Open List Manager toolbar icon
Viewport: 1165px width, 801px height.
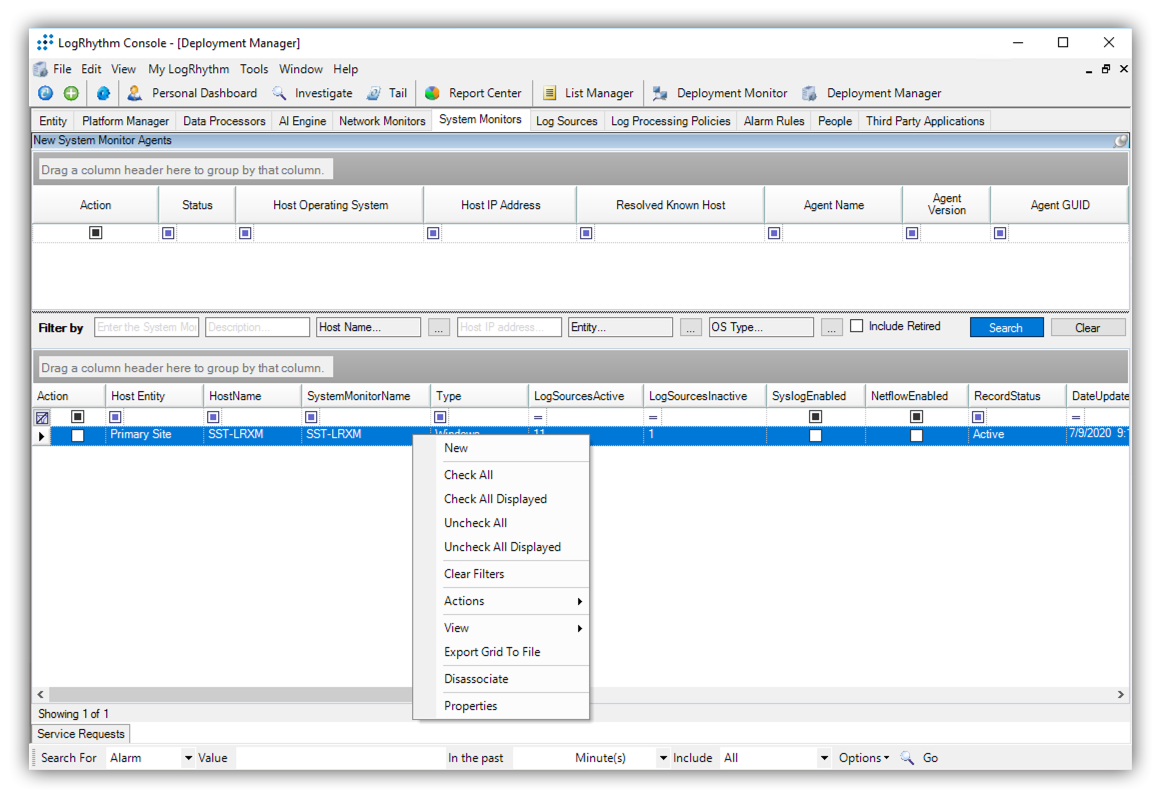coord(549,93)
